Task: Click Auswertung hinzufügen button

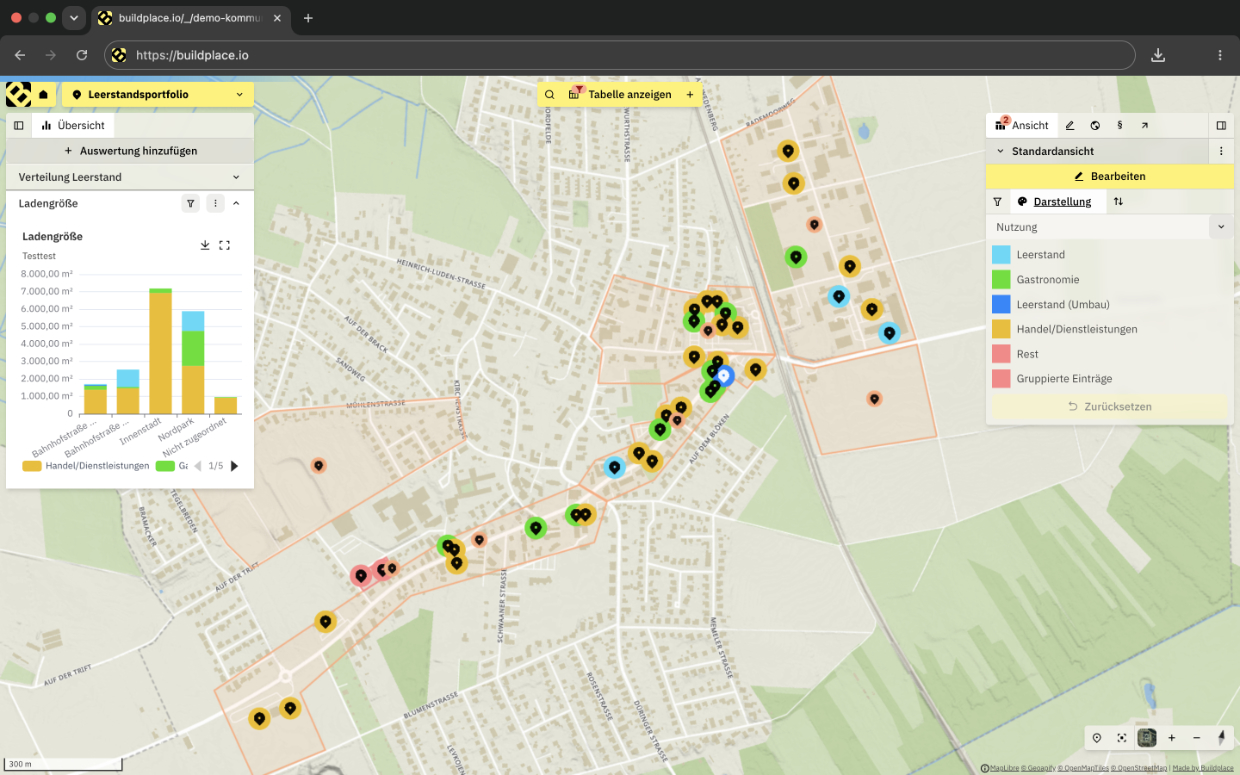Action: click(130, 151)
